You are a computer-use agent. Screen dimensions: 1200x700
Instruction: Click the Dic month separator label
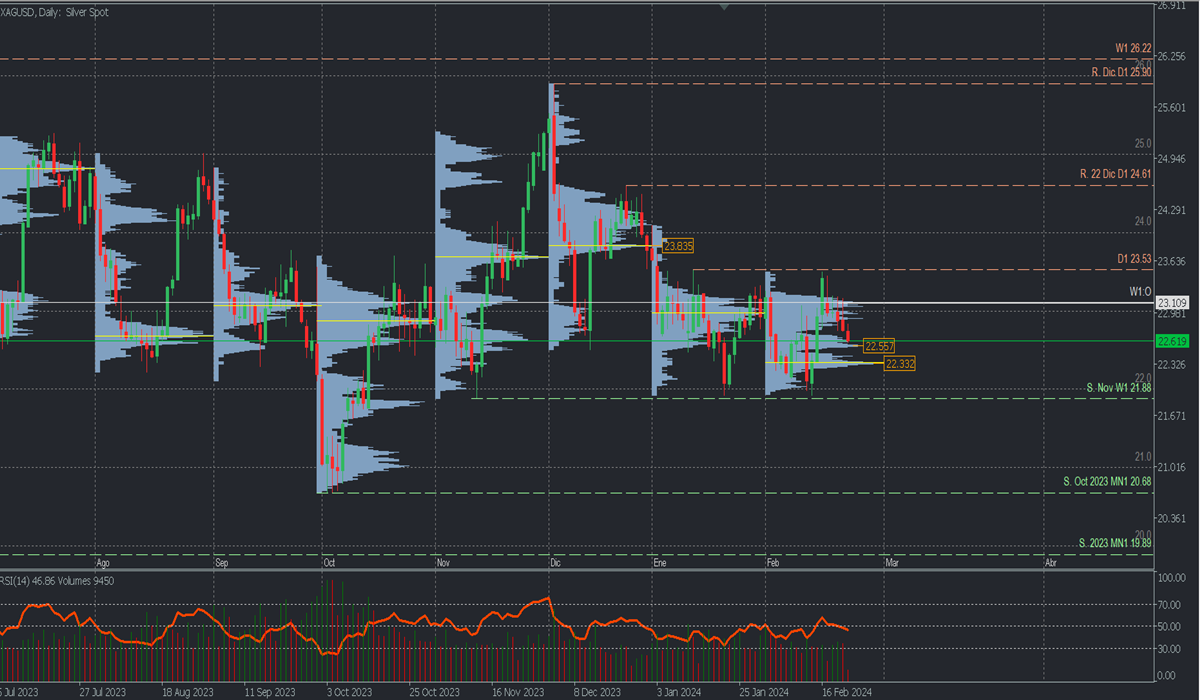(555, 563)
